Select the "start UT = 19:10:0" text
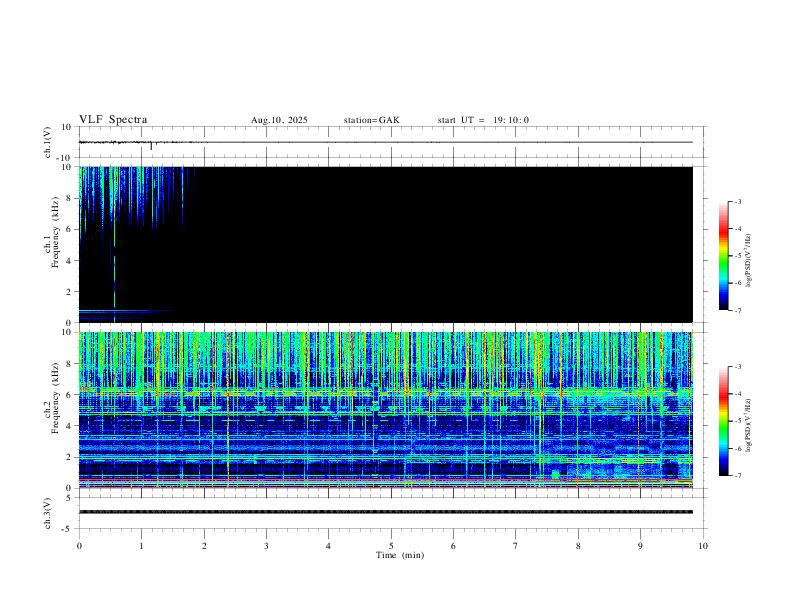This screenshot has width=792, height=612. tap(483, 120)
